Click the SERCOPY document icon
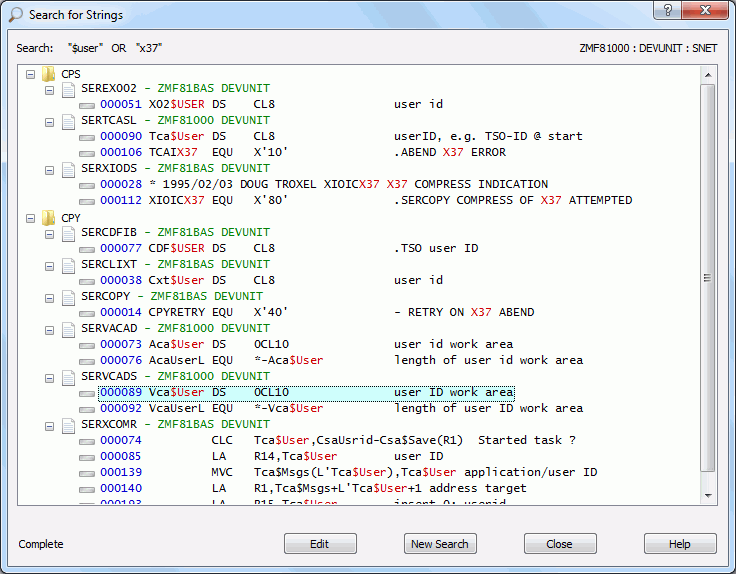The image size is (736, 574). pyautogui.click(x=69, y=297)
